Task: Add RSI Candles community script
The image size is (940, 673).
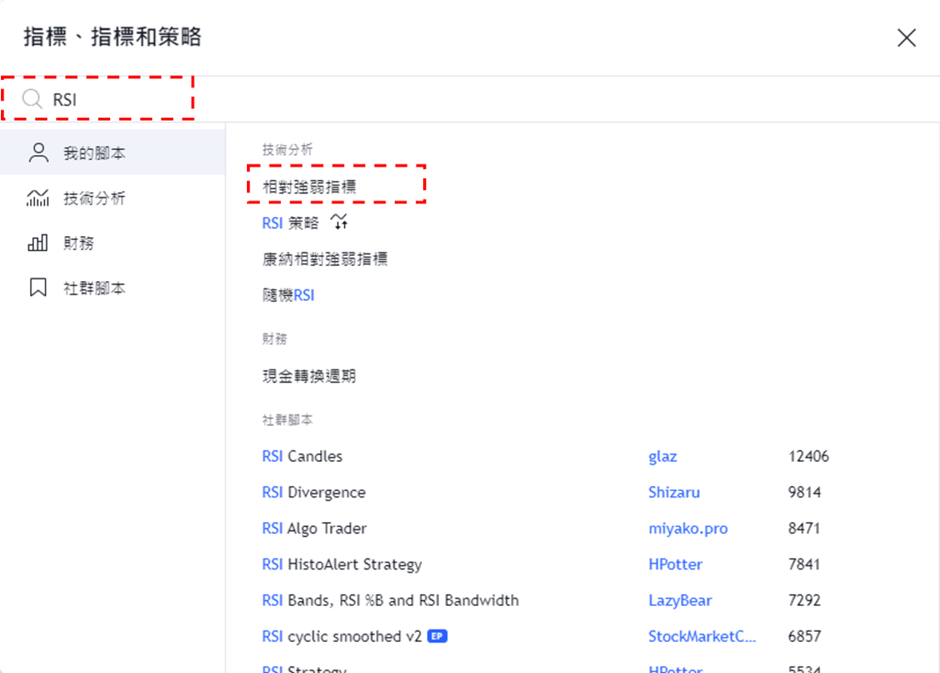Action: 302,456
